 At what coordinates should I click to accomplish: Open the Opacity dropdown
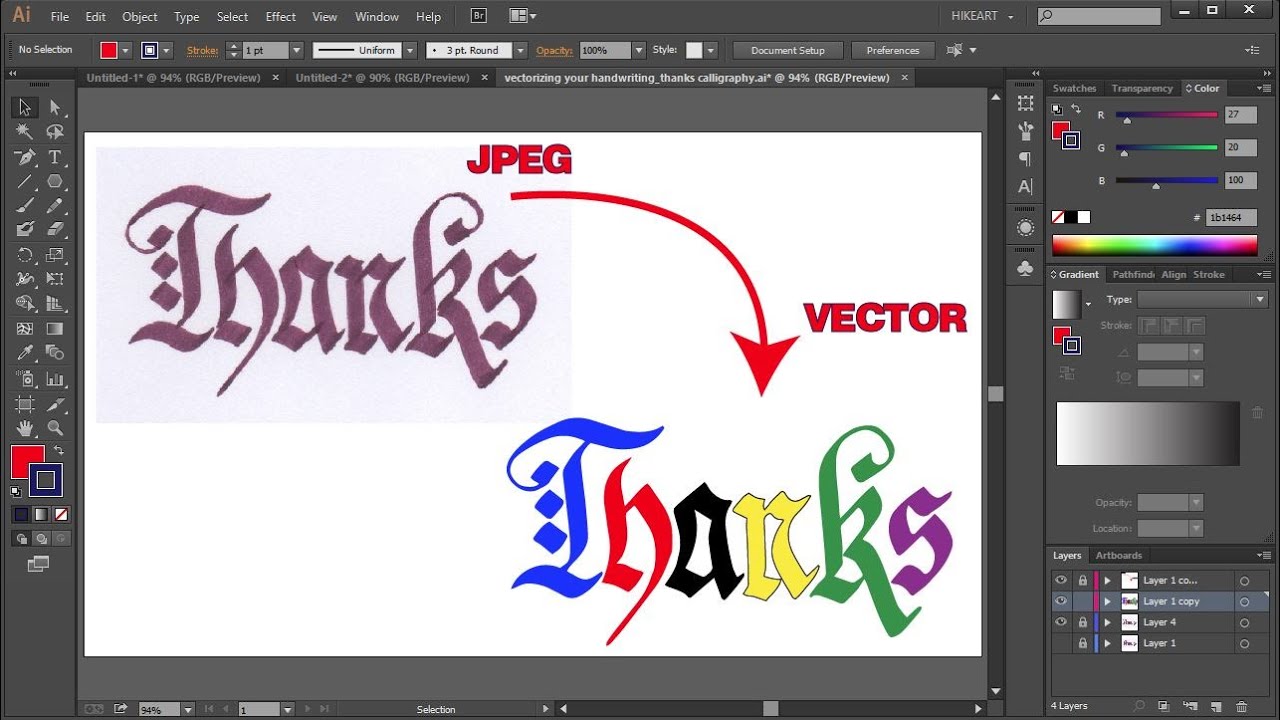point(1195,502)
